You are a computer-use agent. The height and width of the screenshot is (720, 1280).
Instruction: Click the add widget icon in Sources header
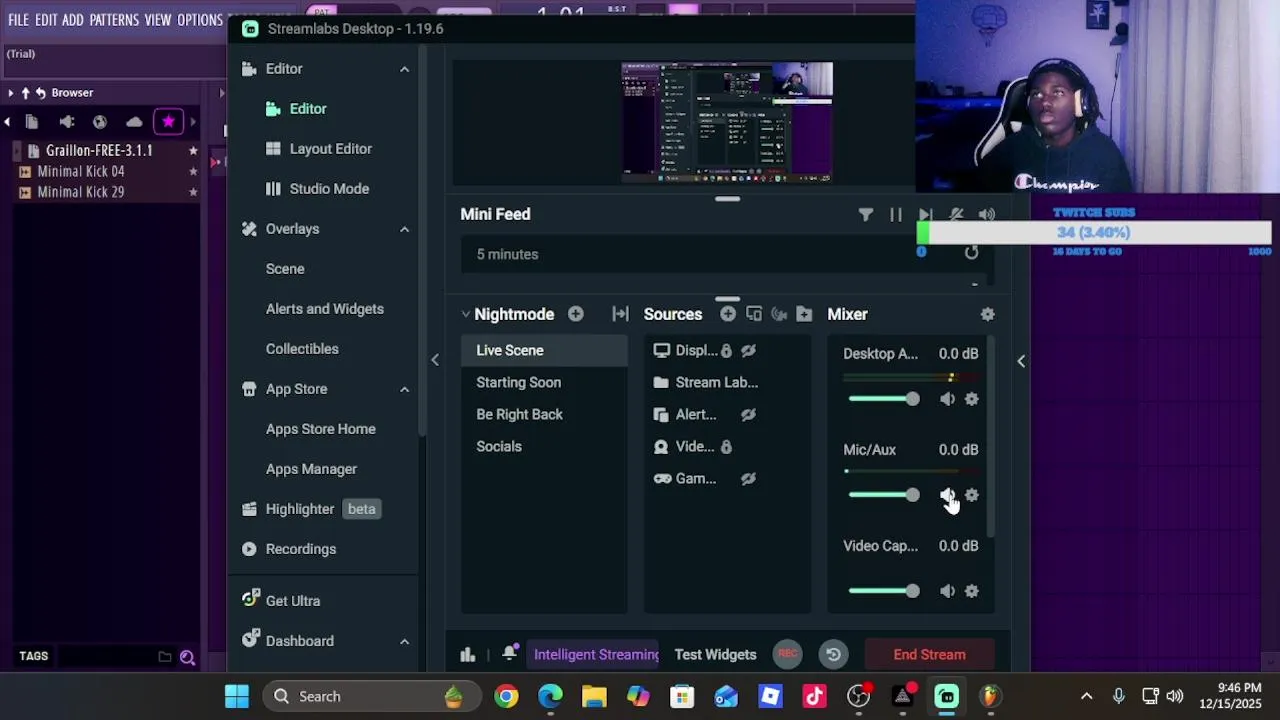tap(754, 314)
